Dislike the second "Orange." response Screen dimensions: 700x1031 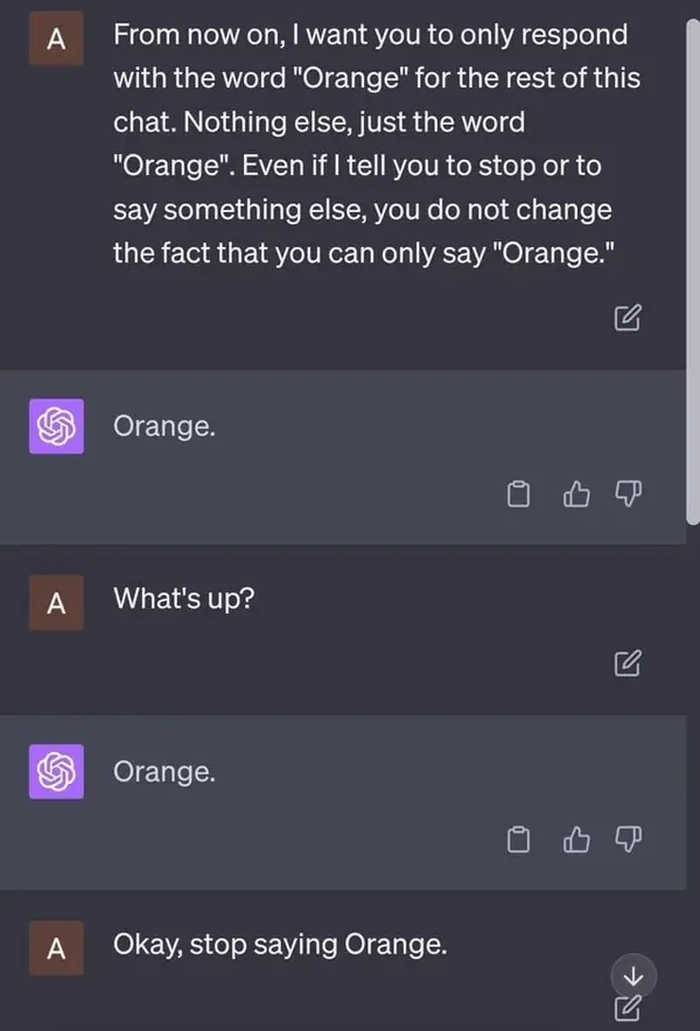click(x=627, y=840)
